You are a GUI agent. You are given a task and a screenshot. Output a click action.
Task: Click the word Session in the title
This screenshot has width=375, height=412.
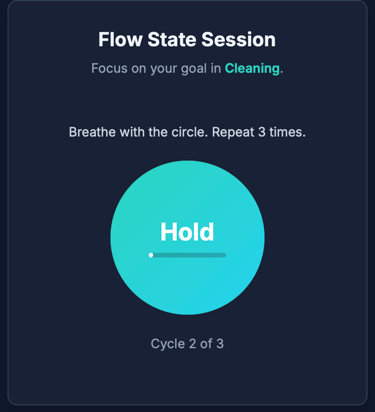pos(238,39)
